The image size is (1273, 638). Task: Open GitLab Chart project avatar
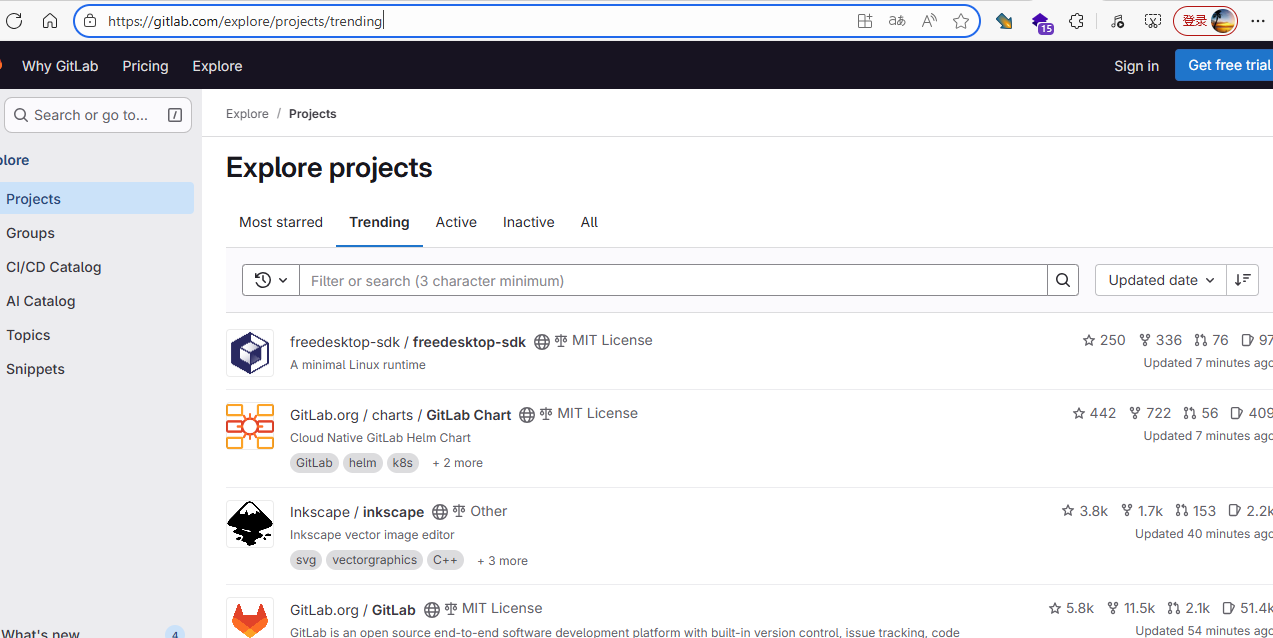pos(250,426)
